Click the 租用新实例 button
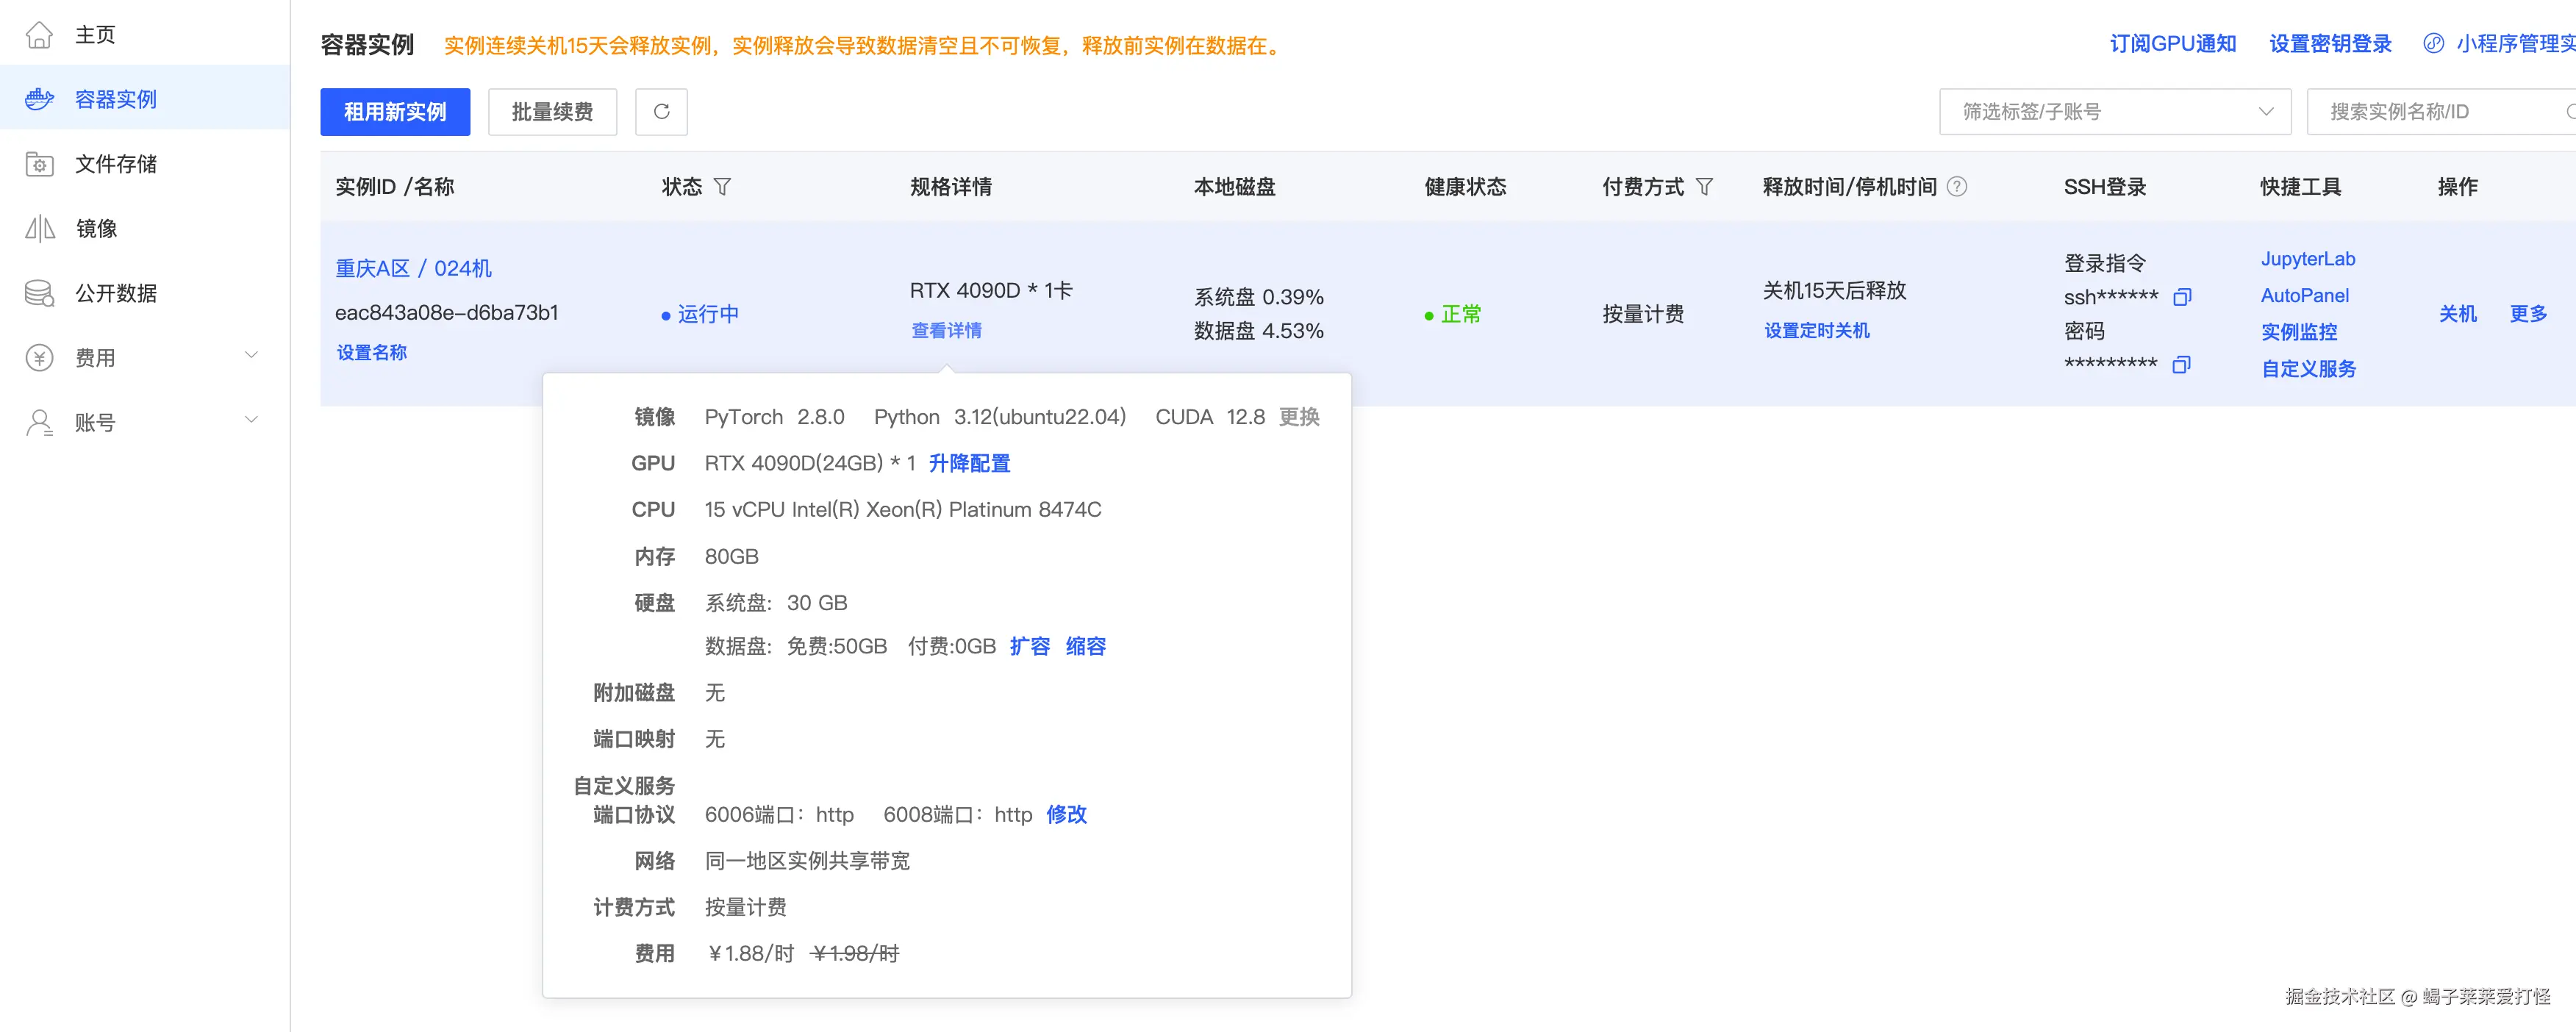2576x1032 pixels. pyautogui.click(x=395, y=111)
